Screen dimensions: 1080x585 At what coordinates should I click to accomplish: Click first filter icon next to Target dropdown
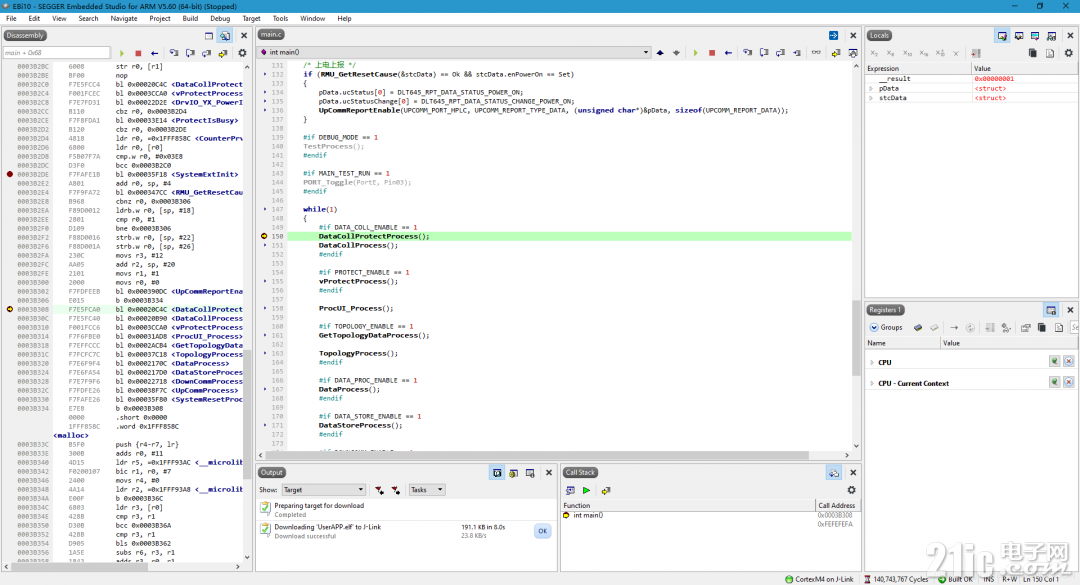tap(380, 490)
